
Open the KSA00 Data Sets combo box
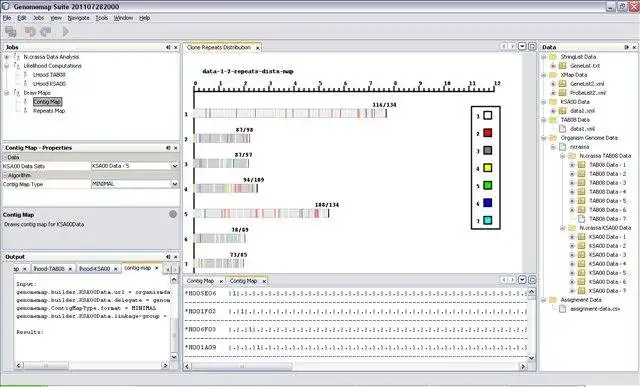pyautogui.click(x=175, y=166)
